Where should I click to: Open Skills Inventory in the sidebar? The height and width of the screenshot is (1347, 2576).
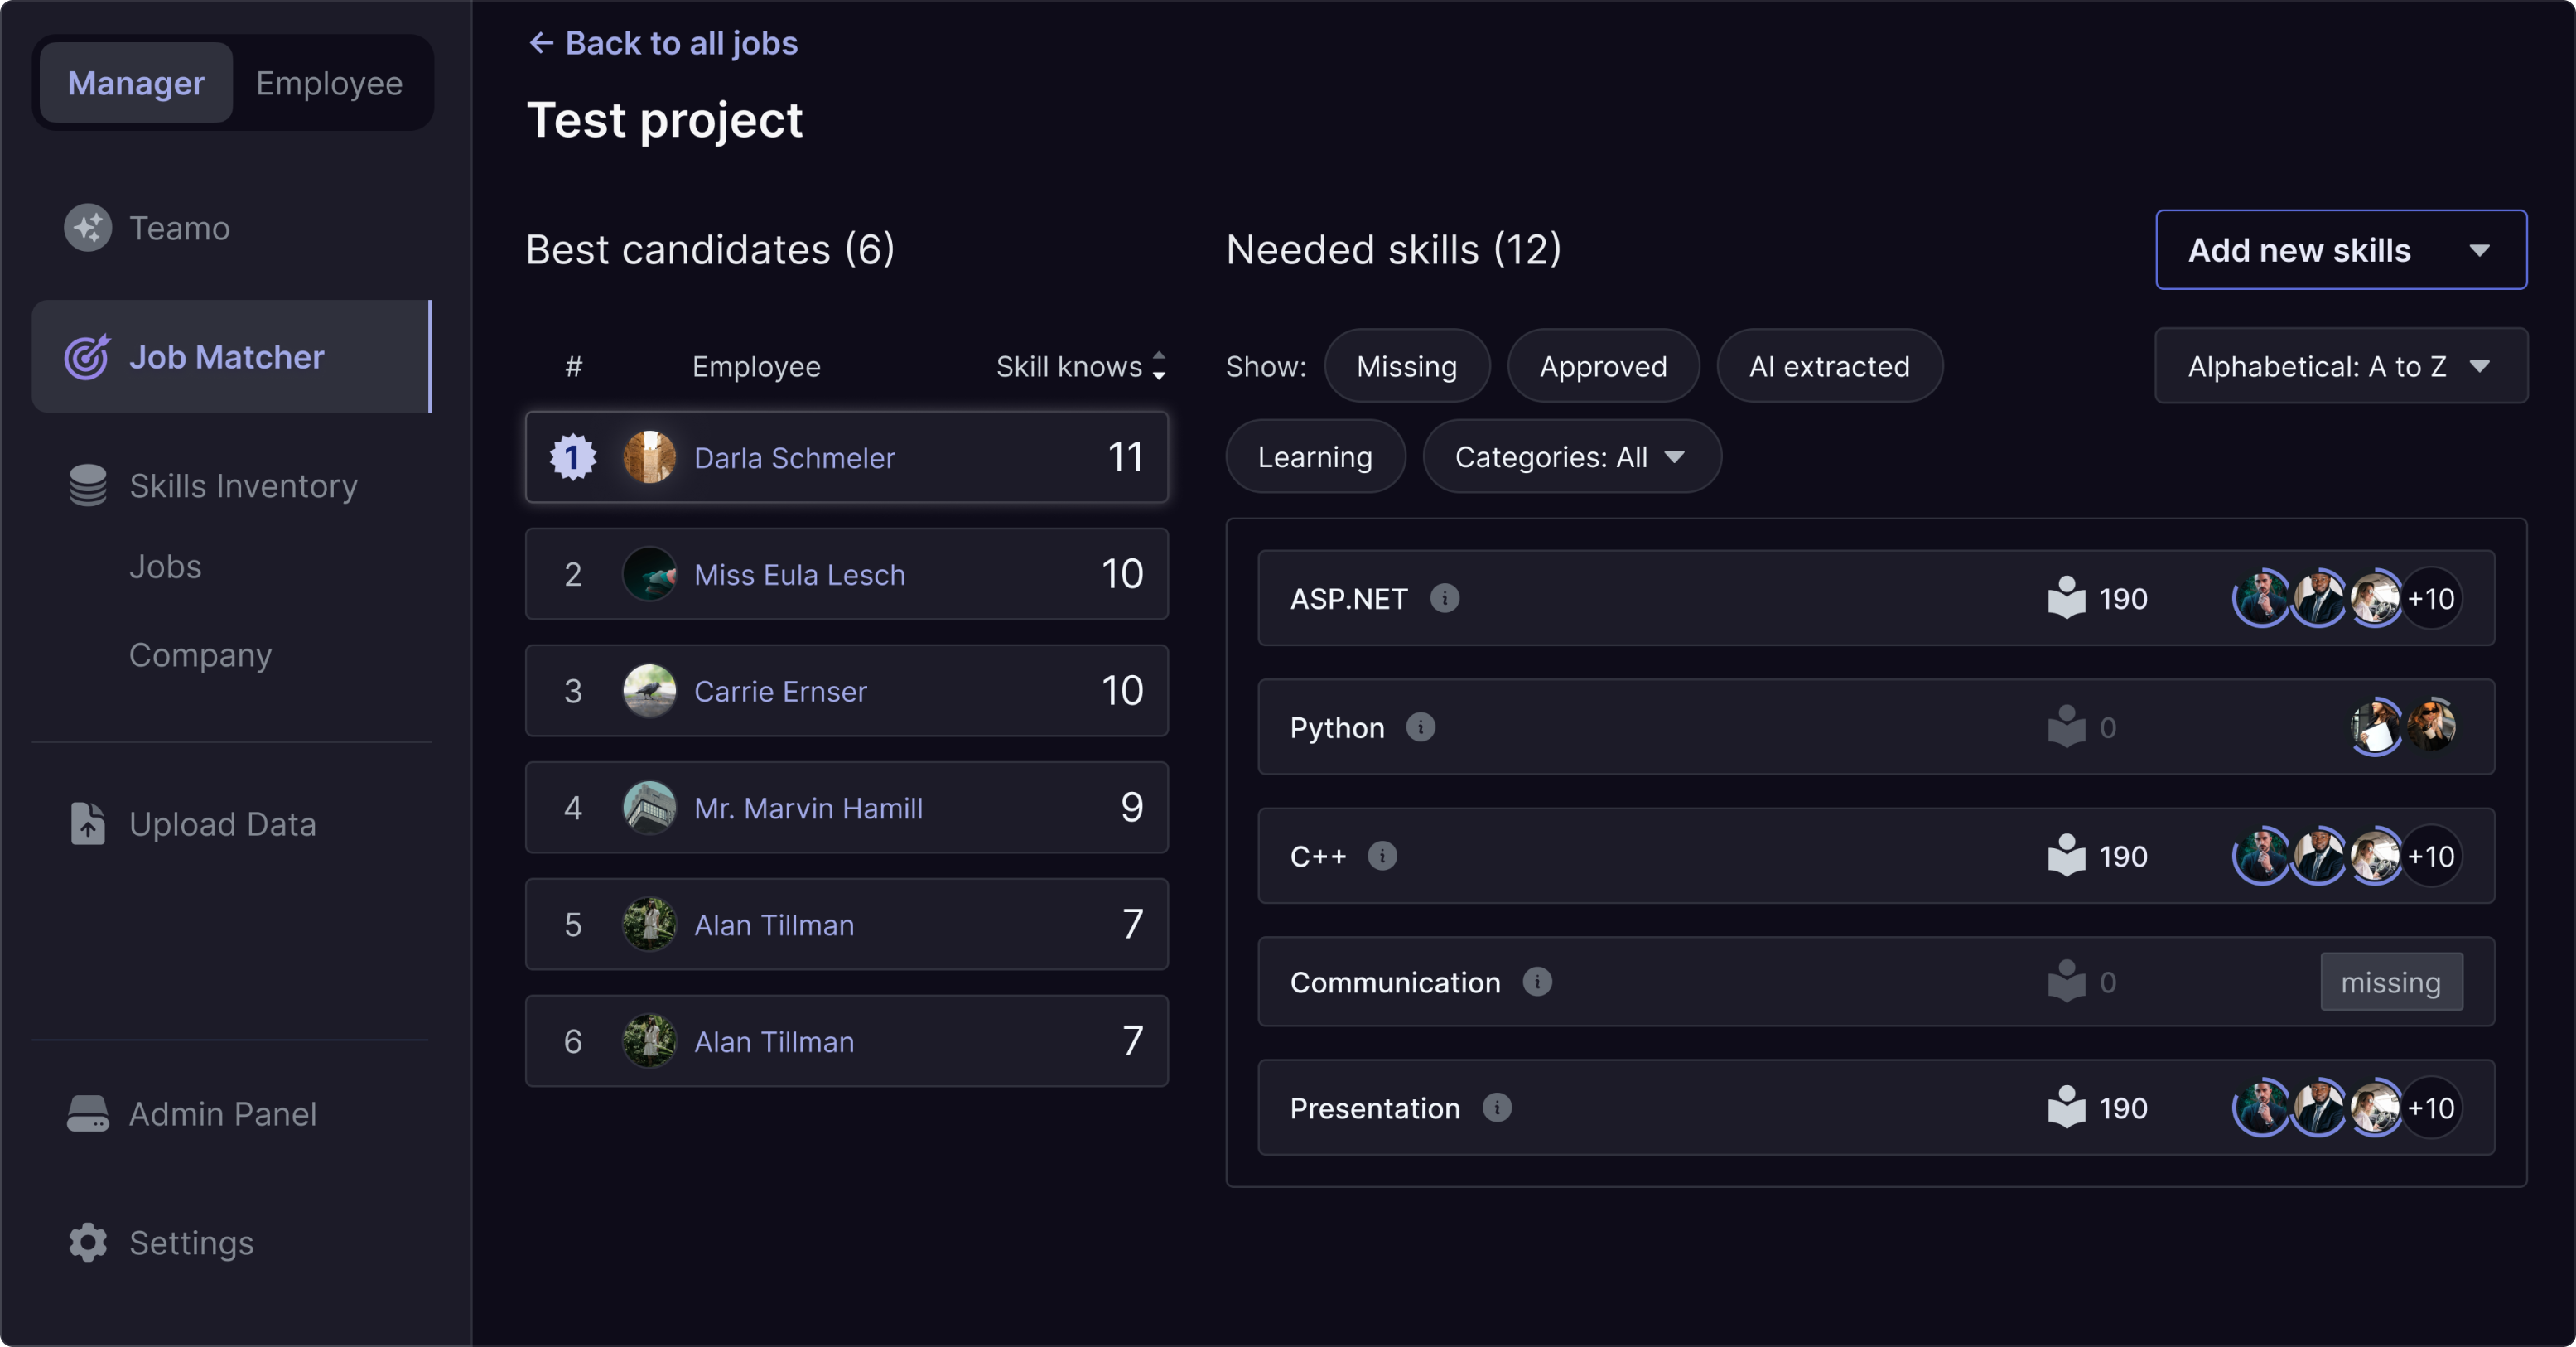click(x=232, y=485)
